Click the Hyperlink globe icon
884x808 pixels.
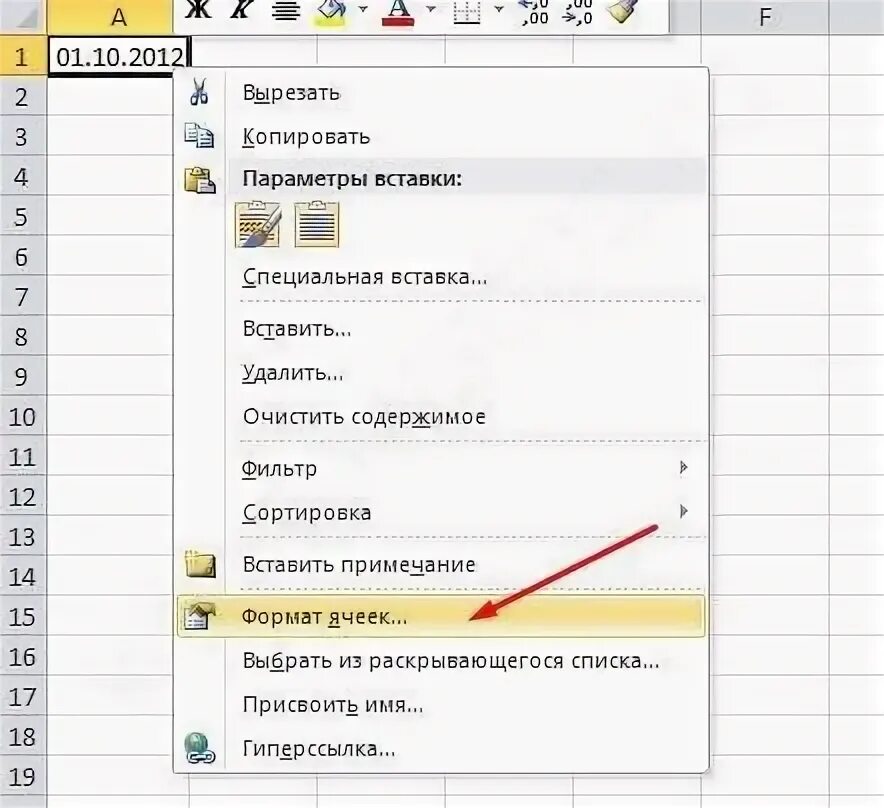point(200,744)
